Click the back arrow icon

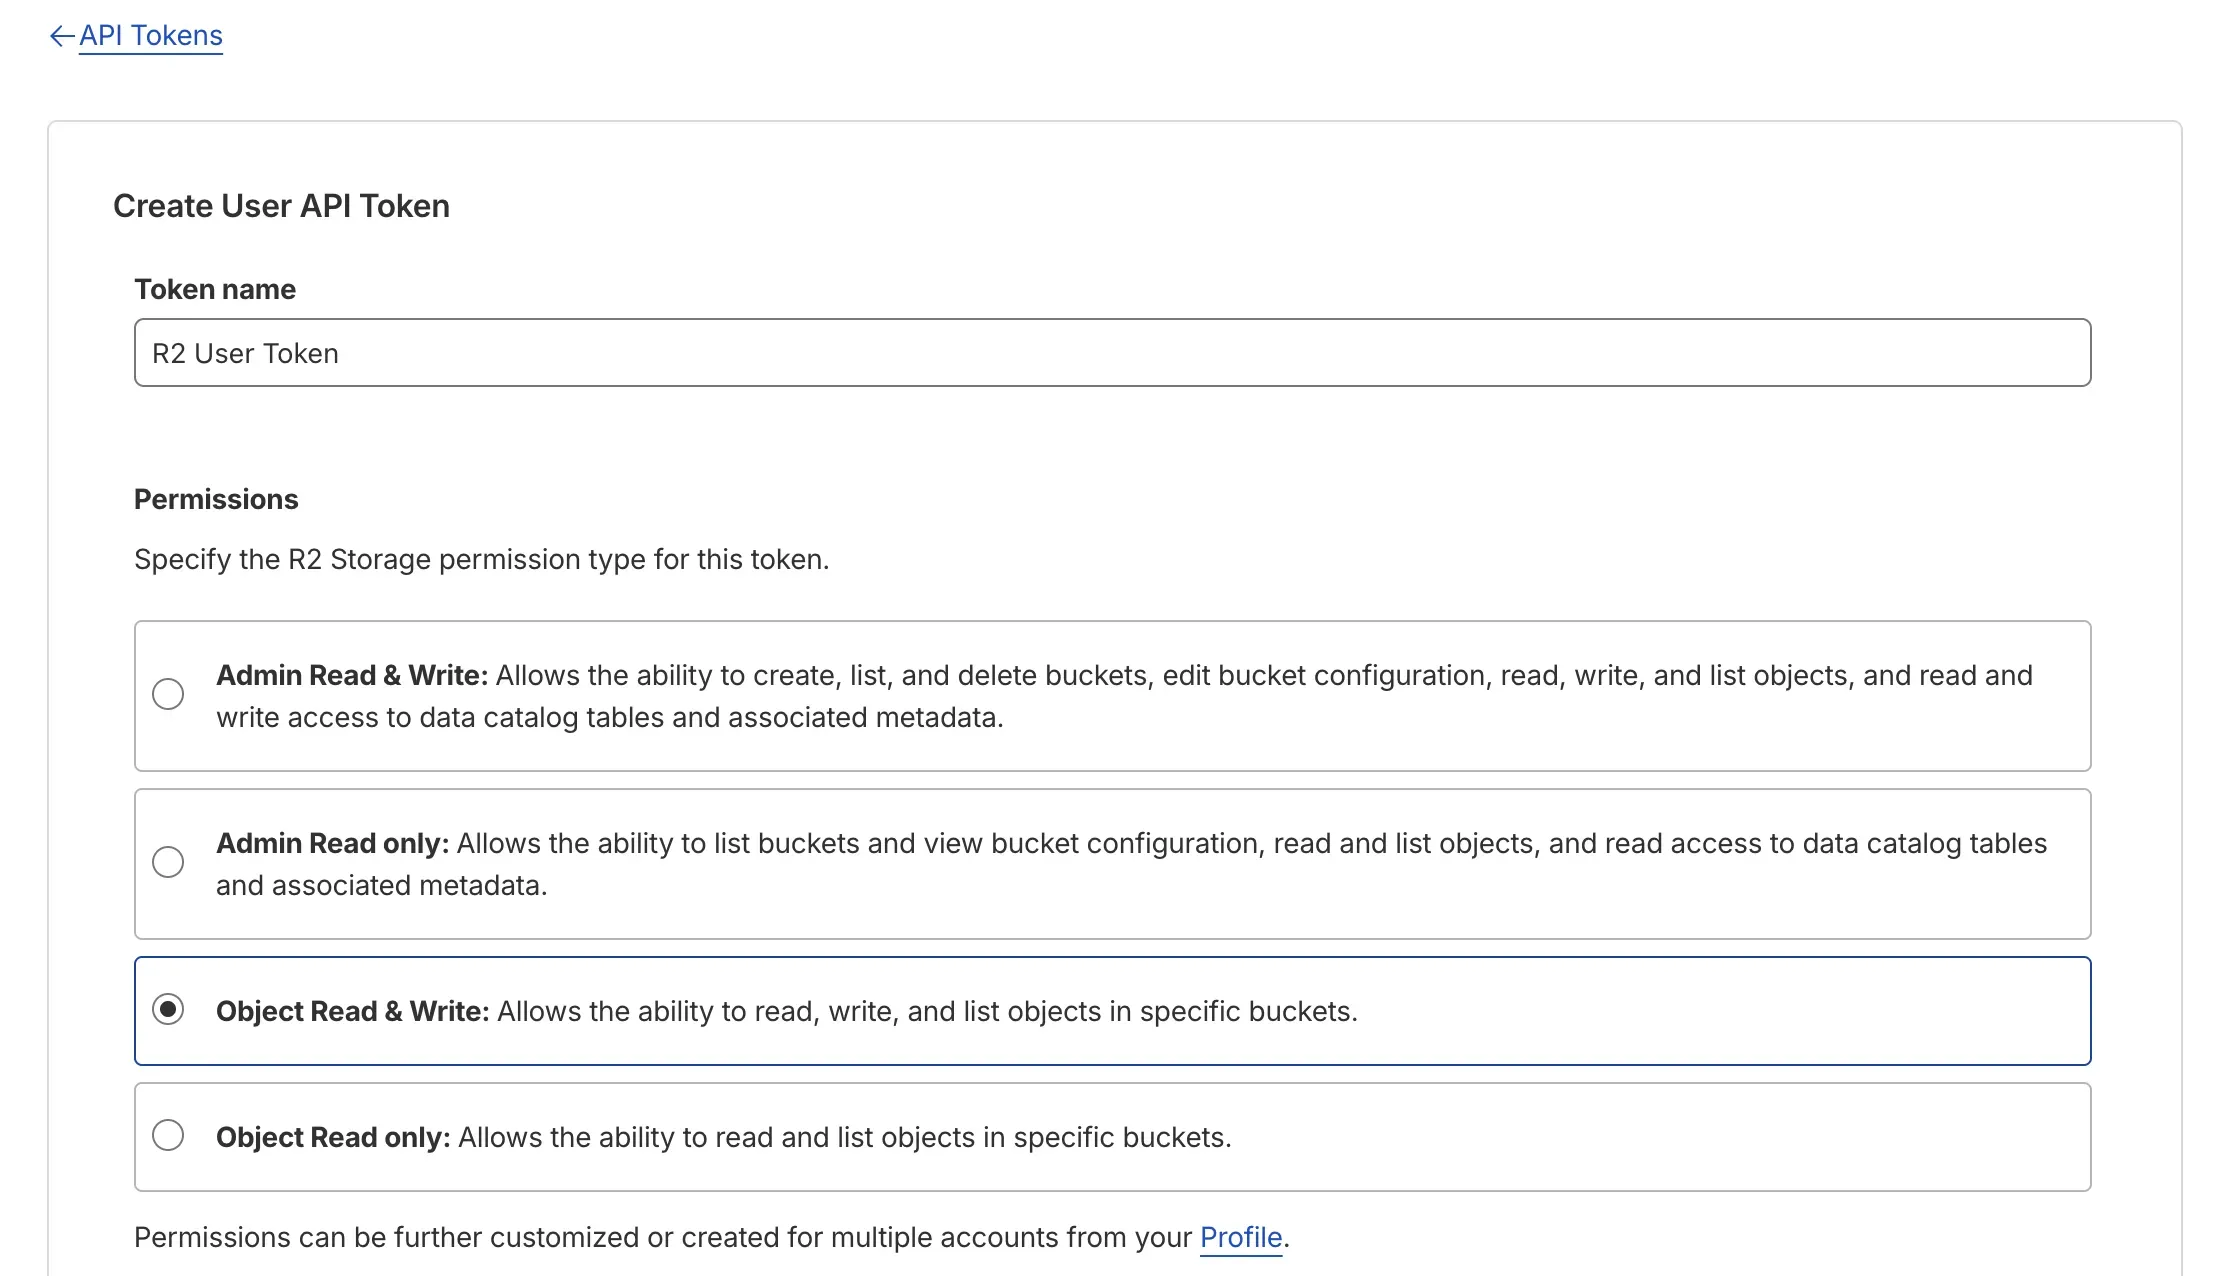60,35
